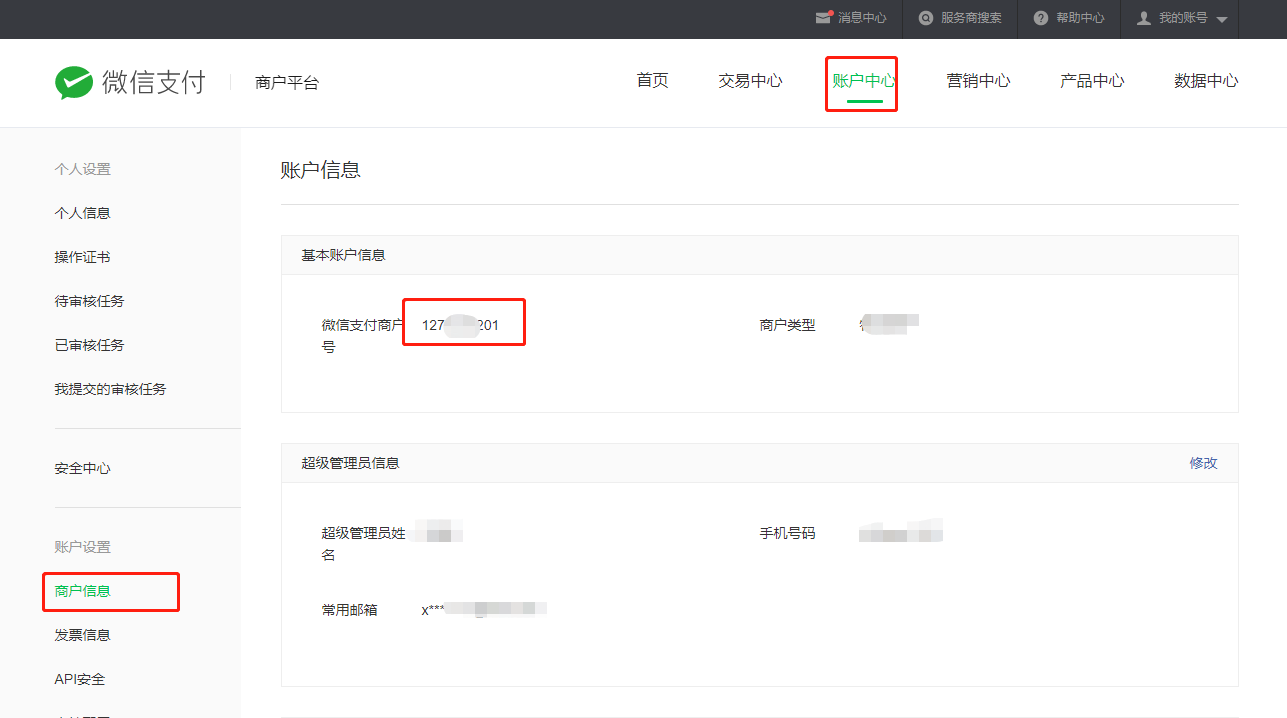Open API安全 in the sidebar
Image resolution: width=1287 pixels, height=718 pixels.
79,679
